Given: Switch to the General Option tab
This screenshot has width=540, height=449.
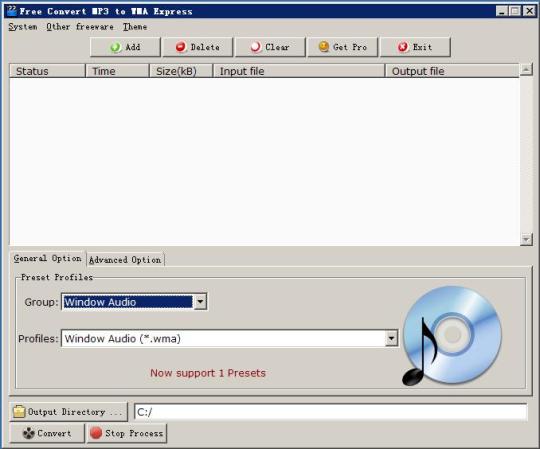Looking at the screenshot, I should [48, 258].
